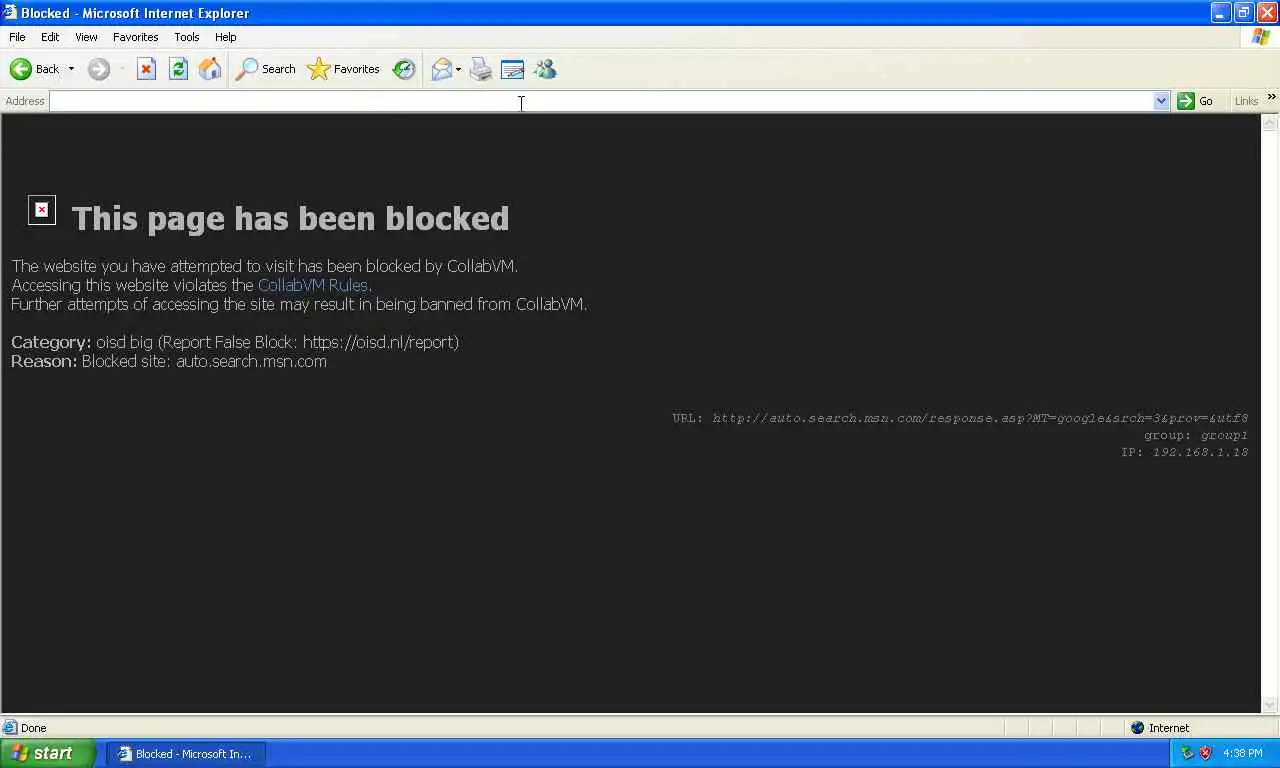Close the Internet Explorer window
The width and height of the screenshot is (1280, 768).
1266,13
